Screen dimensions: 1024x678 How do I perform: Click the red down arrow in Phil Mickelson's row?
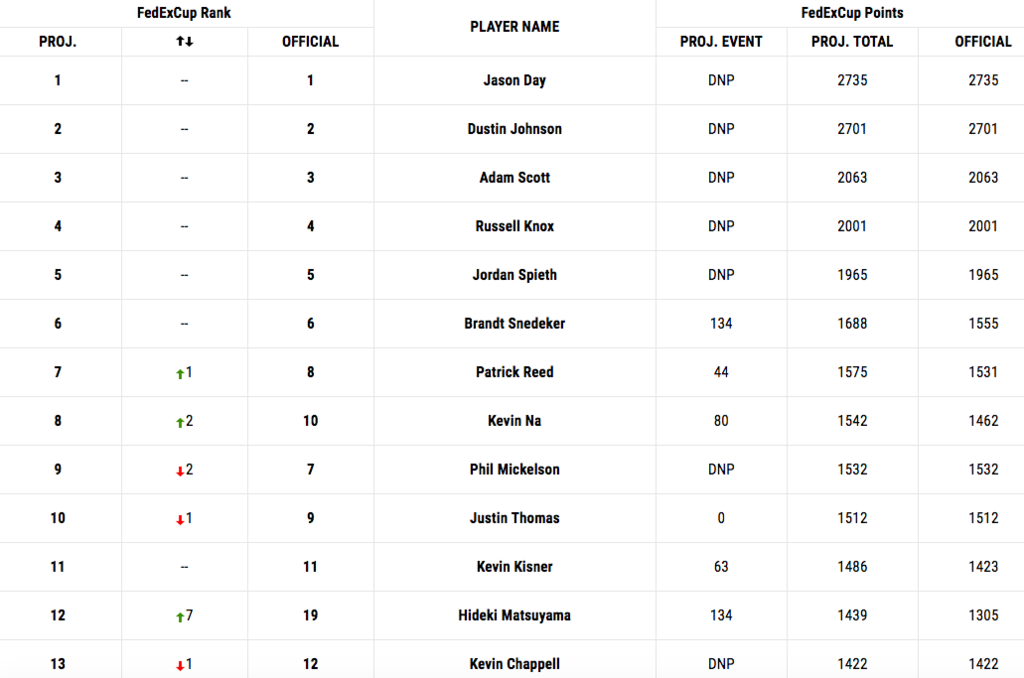180,471
